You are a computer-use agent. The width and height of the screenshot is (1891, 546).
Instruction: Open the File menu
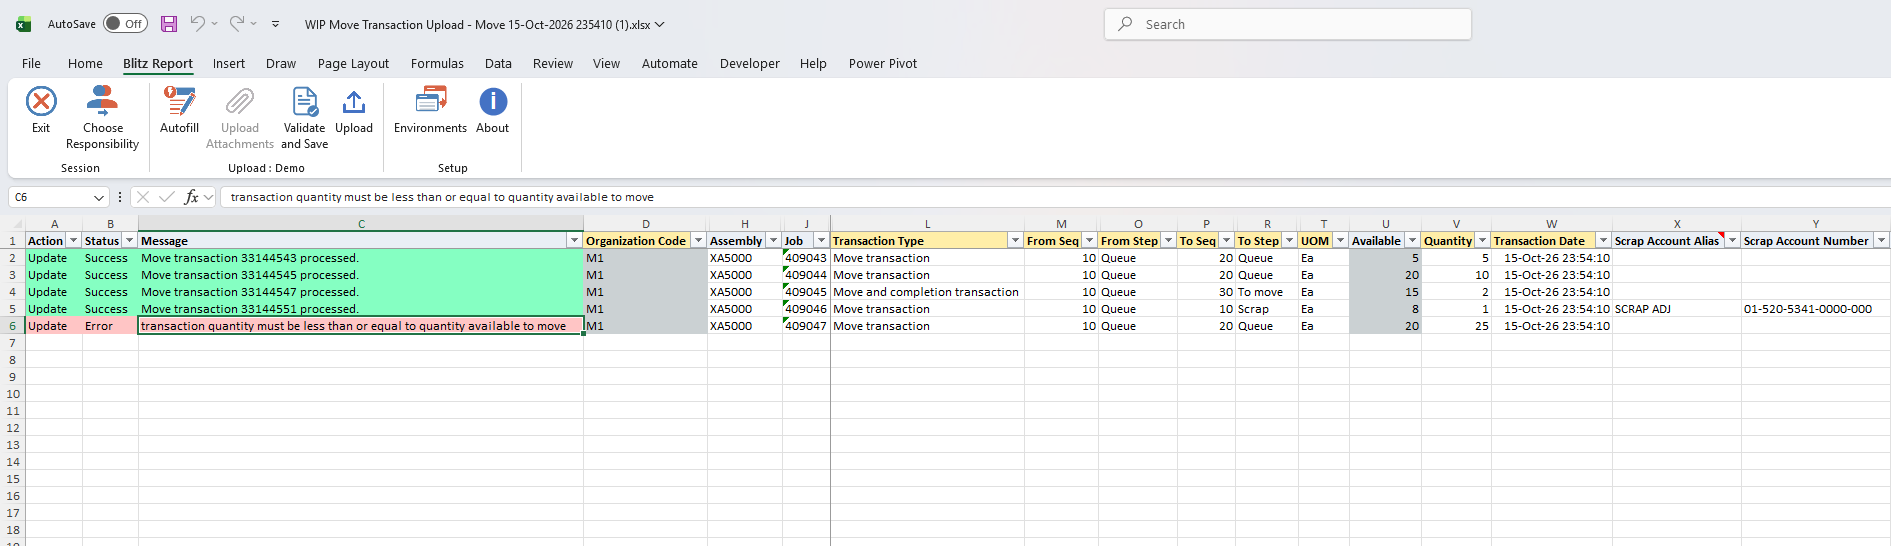31,63
